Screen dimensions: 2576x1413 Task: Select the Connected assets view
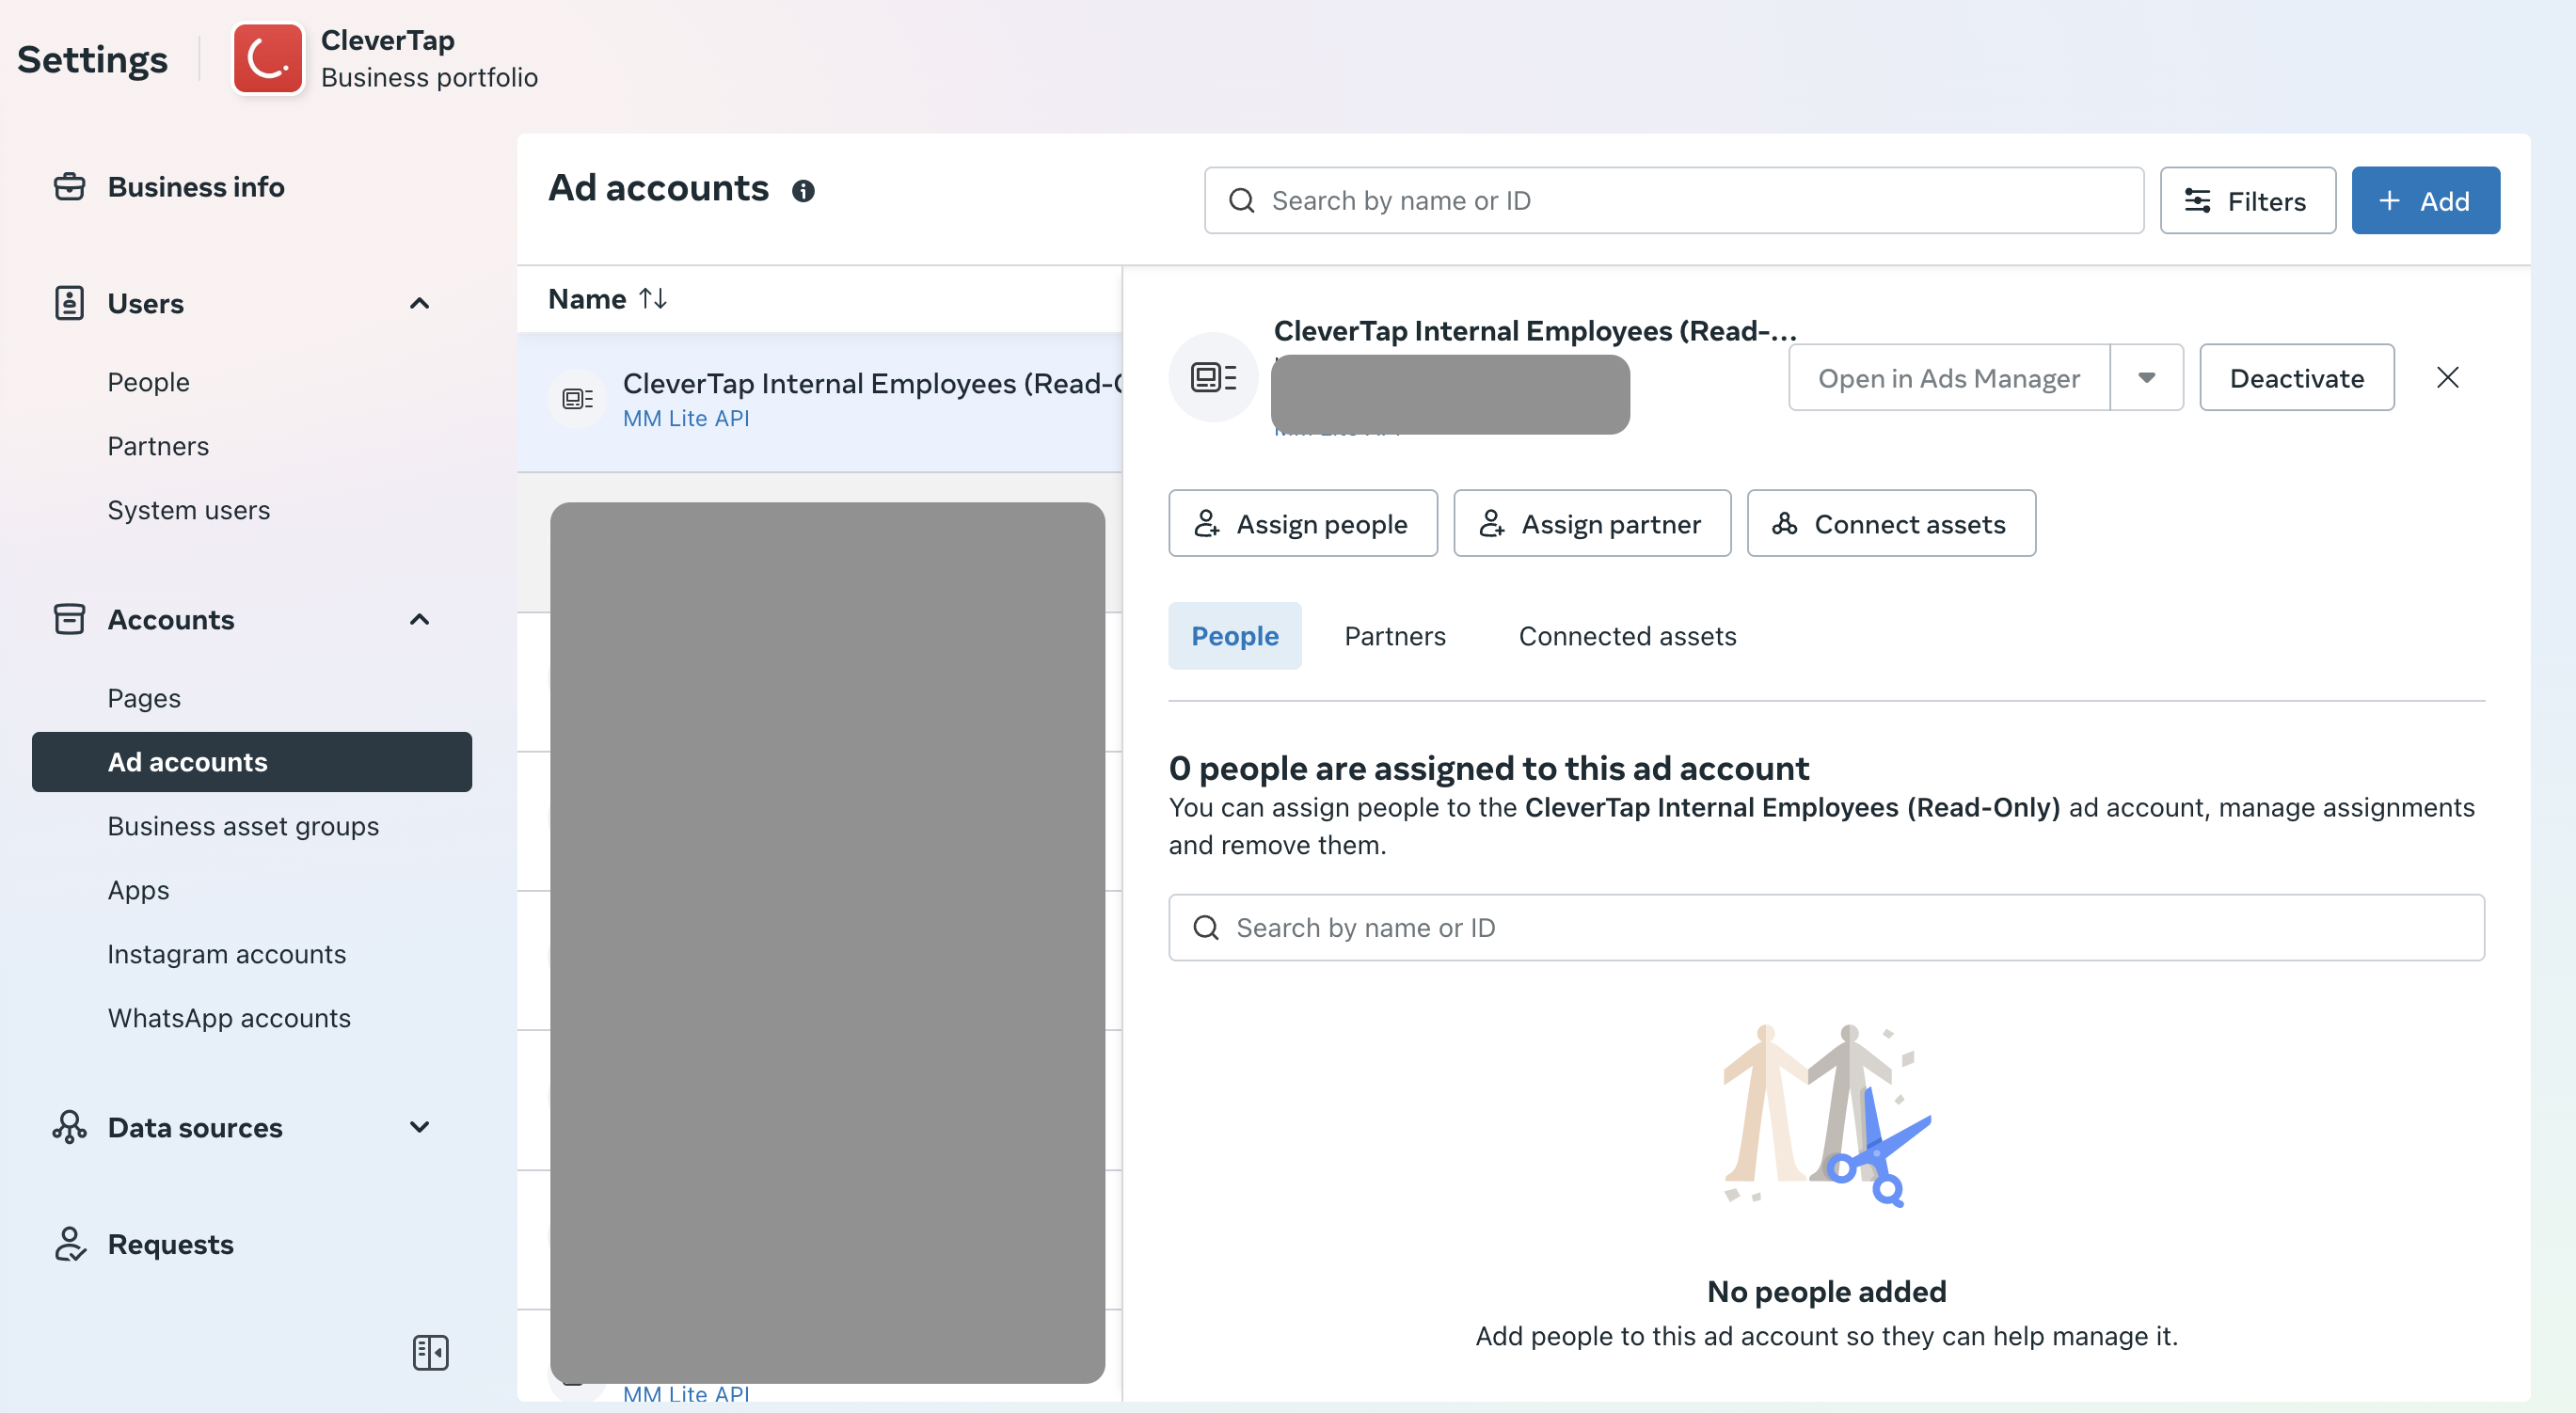[x=1627, y=635]
